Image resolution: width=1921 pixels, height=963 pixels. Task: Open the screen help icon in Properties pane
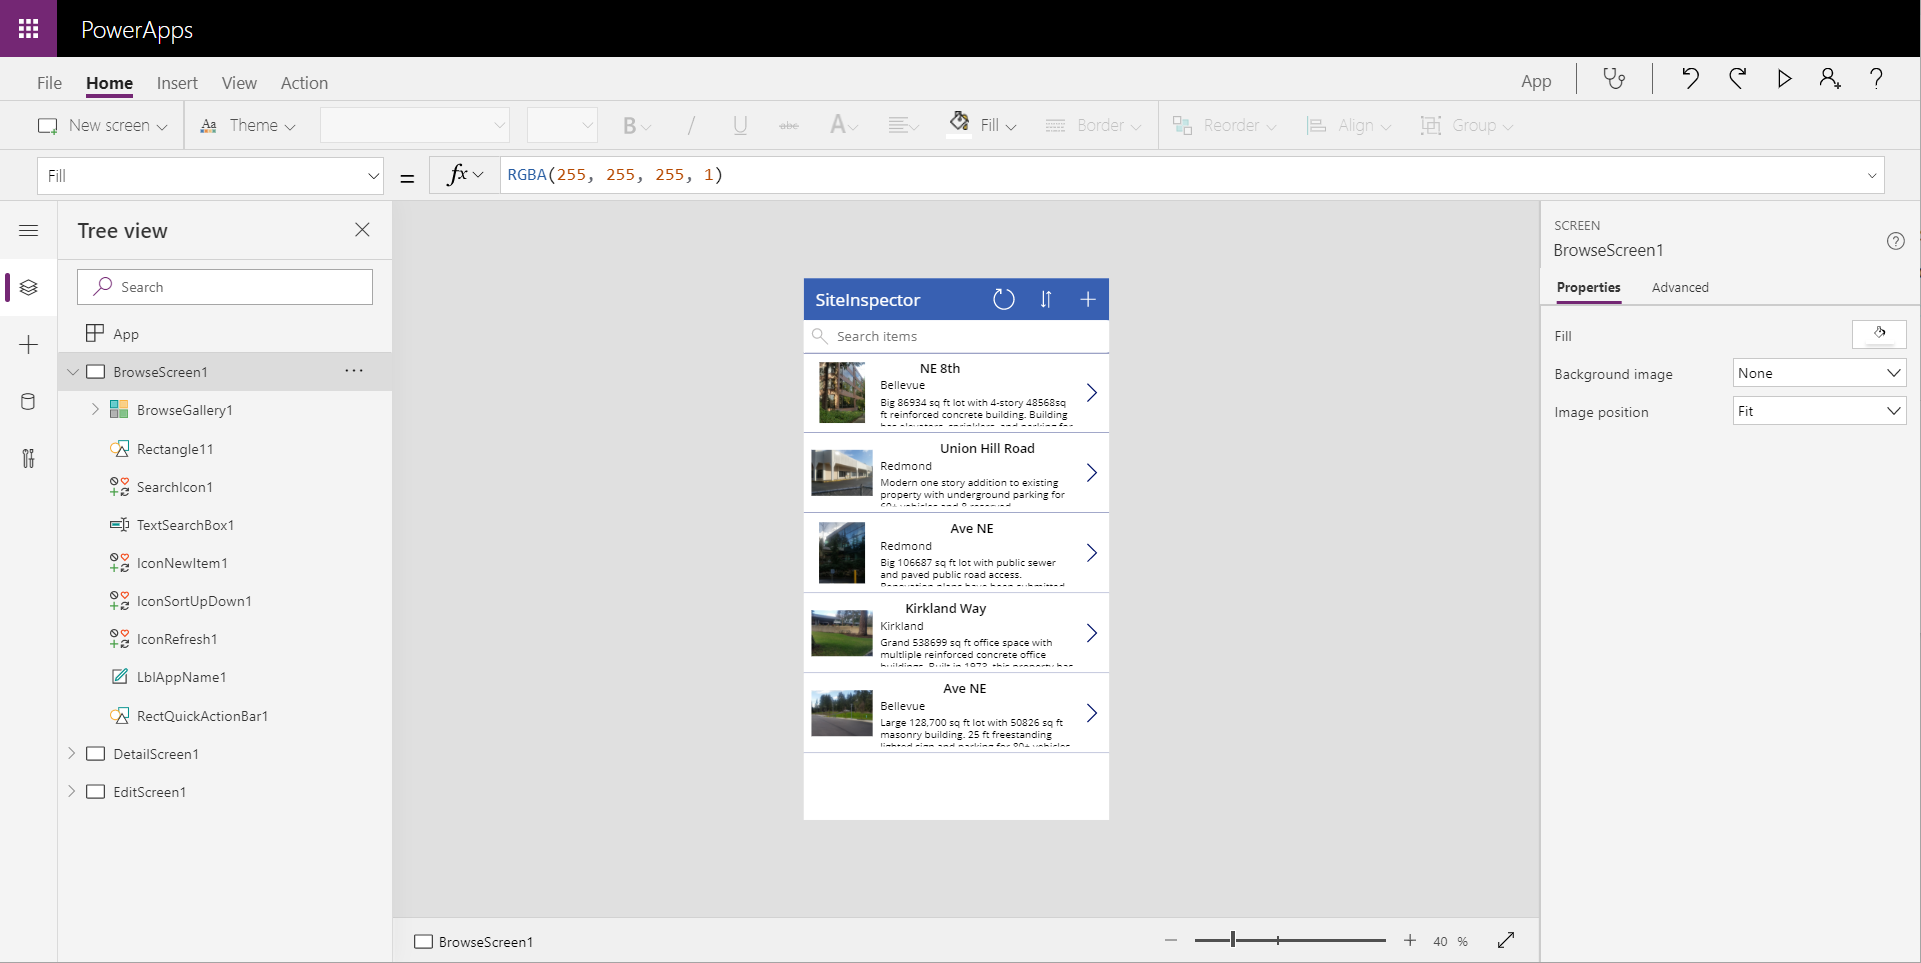point(1895,241)
